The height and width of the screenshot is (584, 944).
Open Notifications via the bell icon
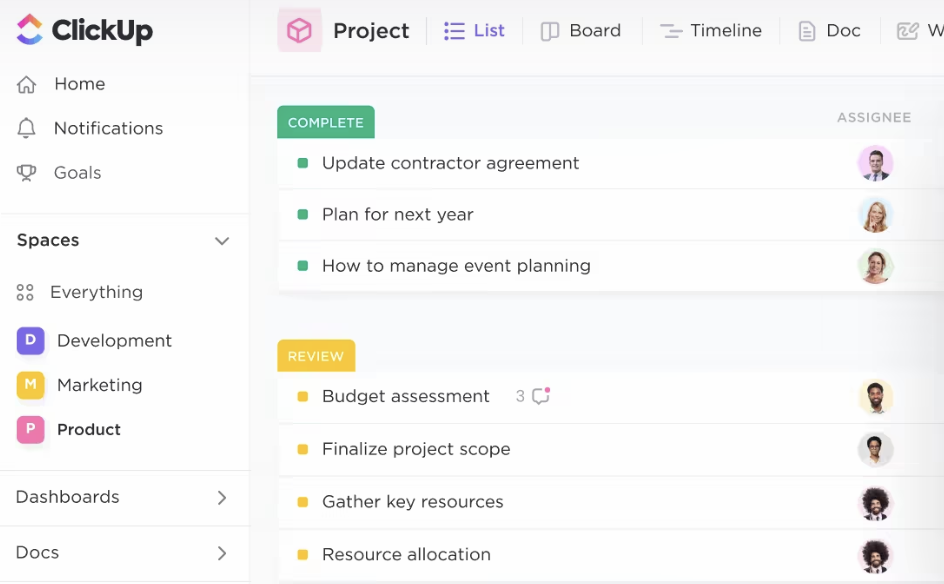(26, 128)
